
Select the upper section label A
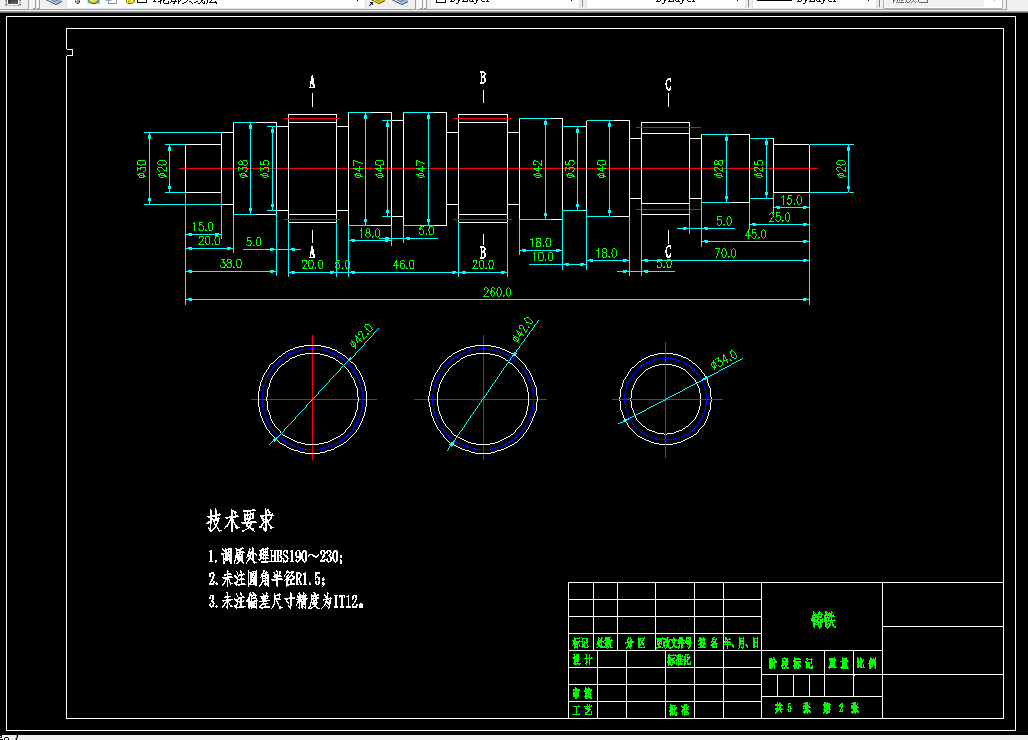coord(312,83)
